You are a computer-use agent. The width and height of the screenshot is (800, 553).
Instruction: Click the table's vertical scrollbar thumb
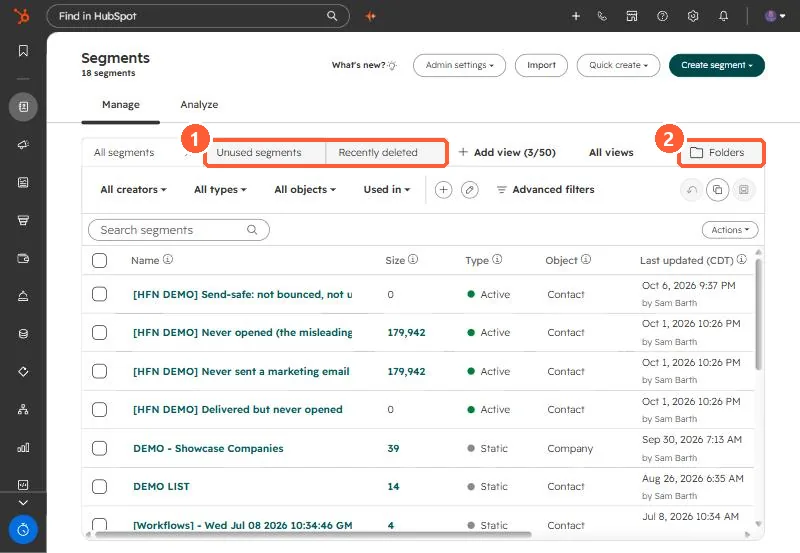click(x=758, y=314)
